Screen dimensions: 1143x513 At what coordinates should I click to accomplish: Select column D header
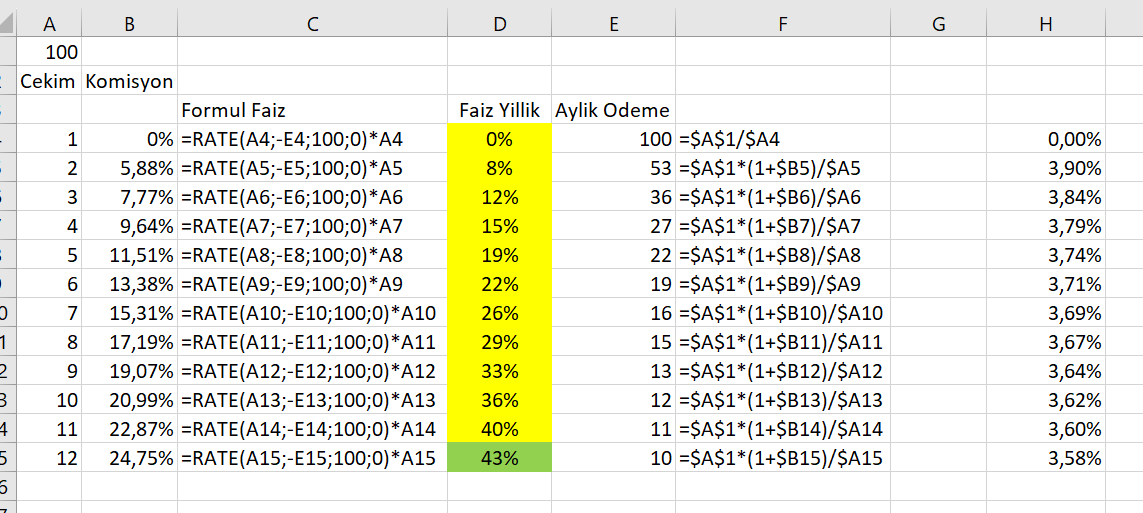tap(499, 24)
